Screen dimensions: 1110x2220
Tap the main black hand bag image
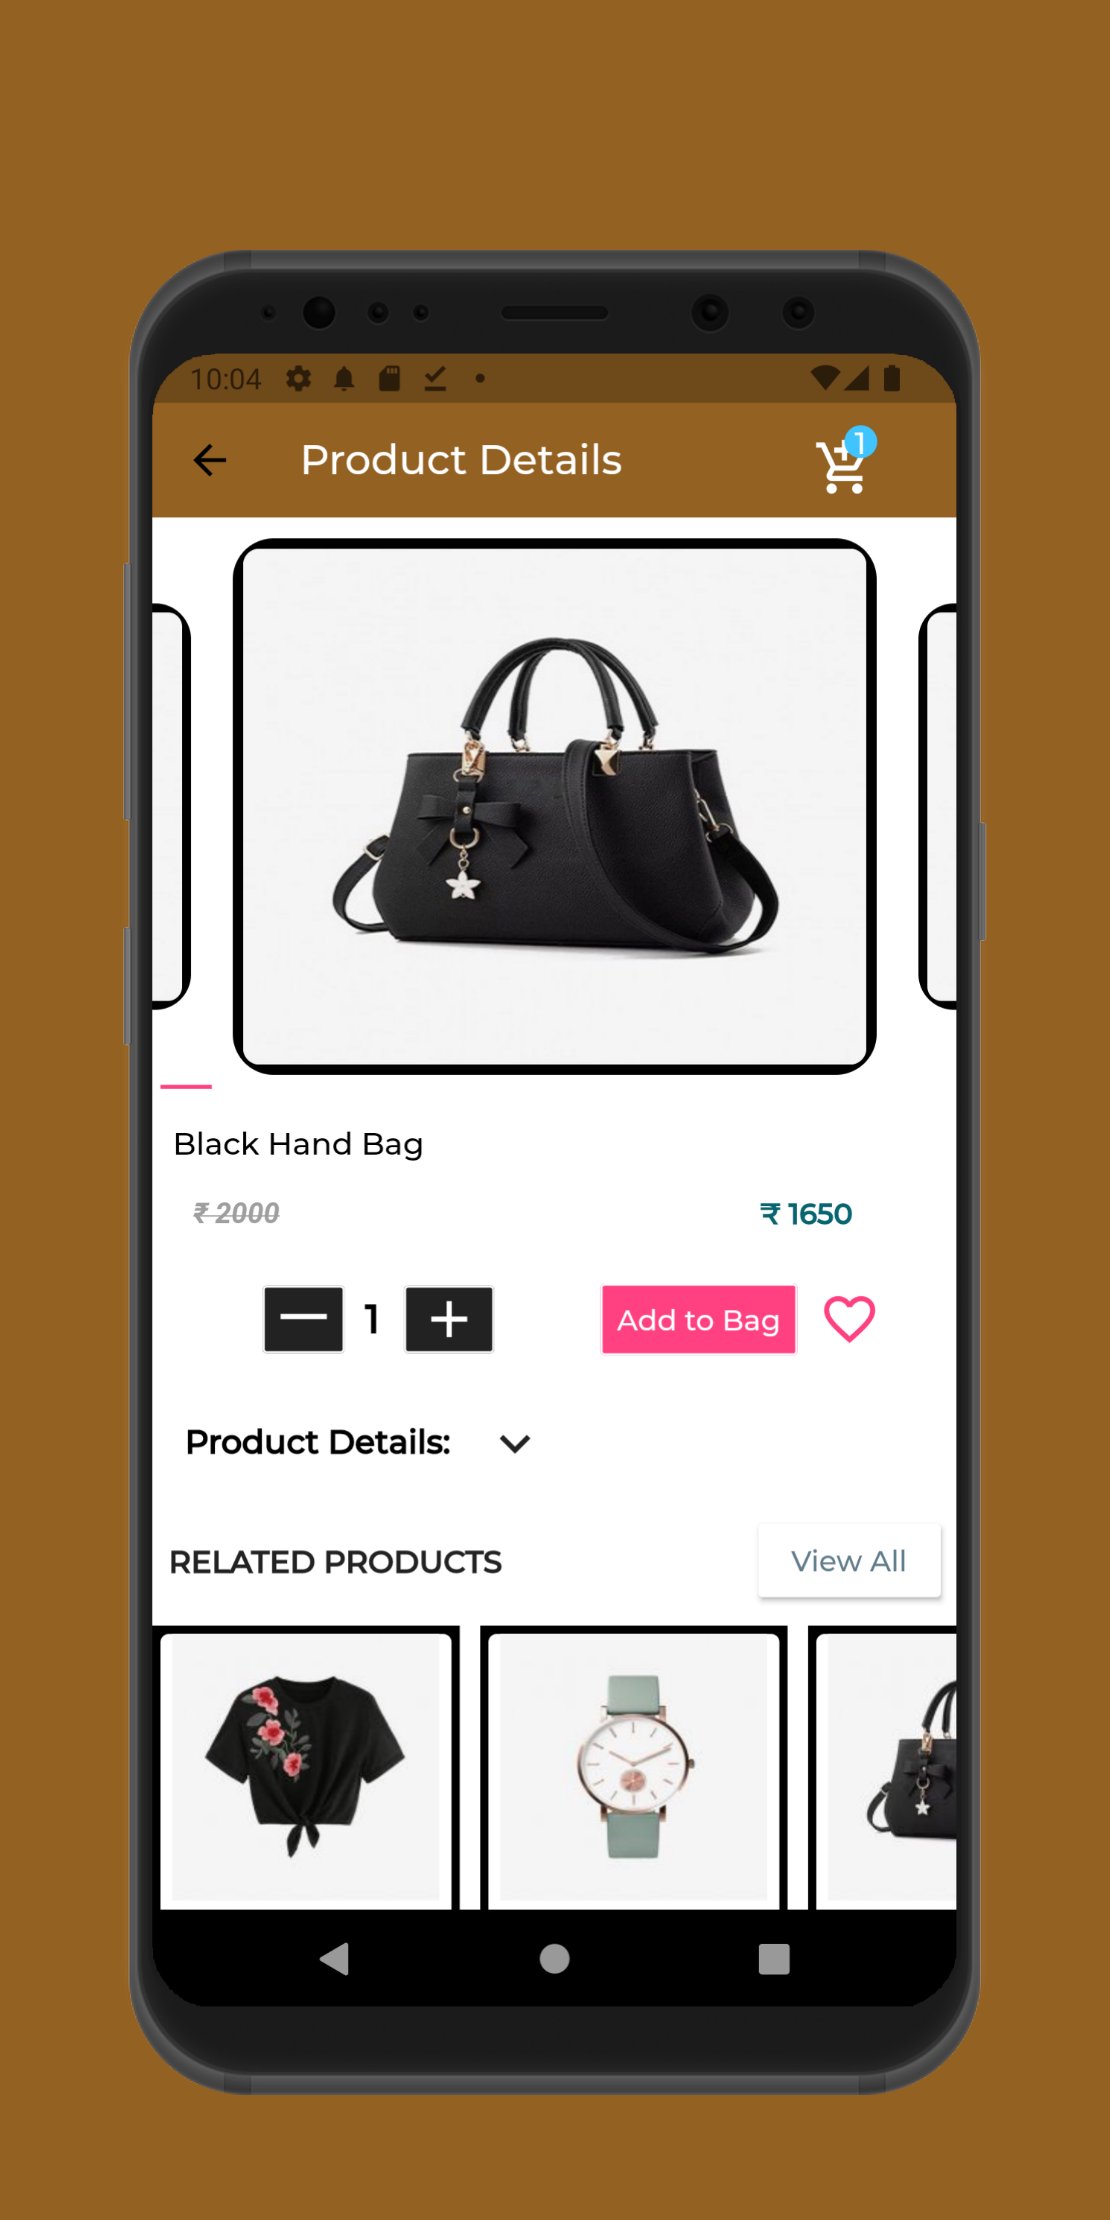(x=555, y=806)
